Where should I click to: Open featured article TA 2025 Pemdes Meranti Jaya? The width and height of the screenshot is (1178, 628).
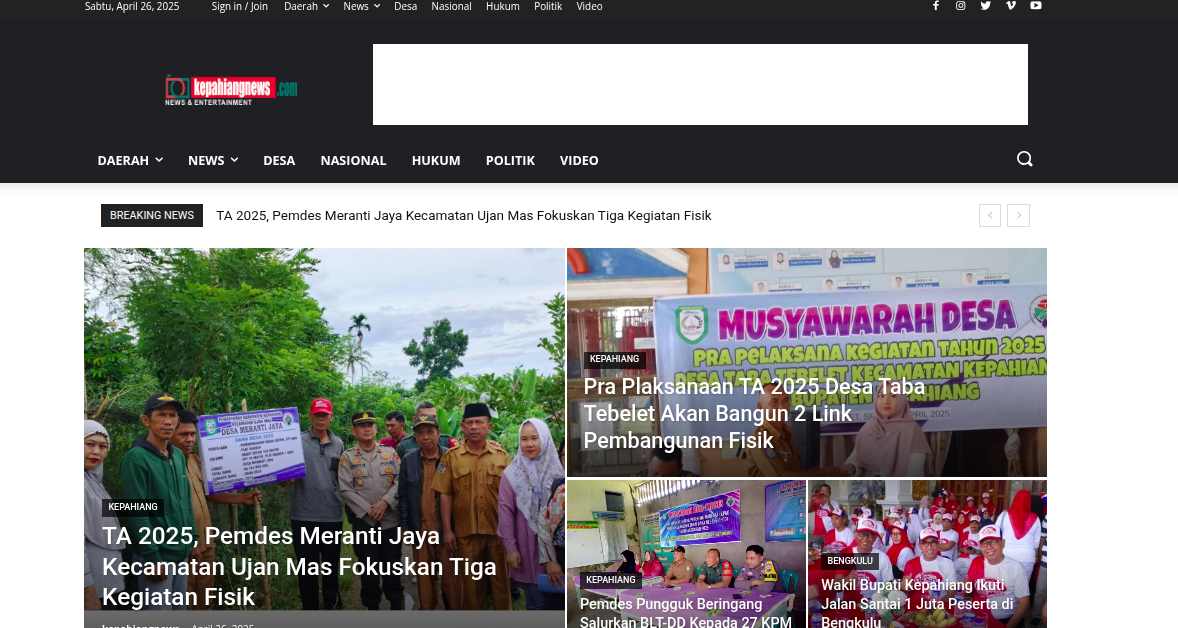[x=299, y=566]
